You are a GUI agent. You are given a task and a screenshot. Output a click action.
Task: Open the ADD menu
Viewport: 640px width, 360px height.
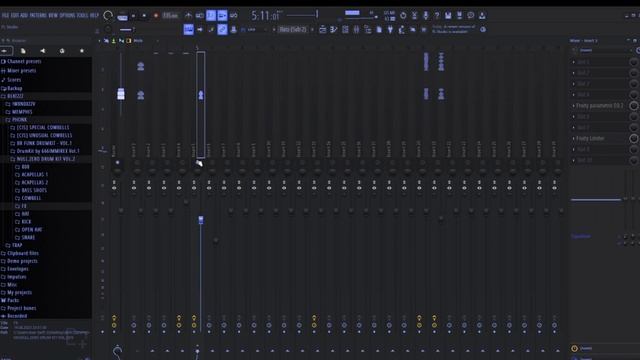click(x=24, y=16)
